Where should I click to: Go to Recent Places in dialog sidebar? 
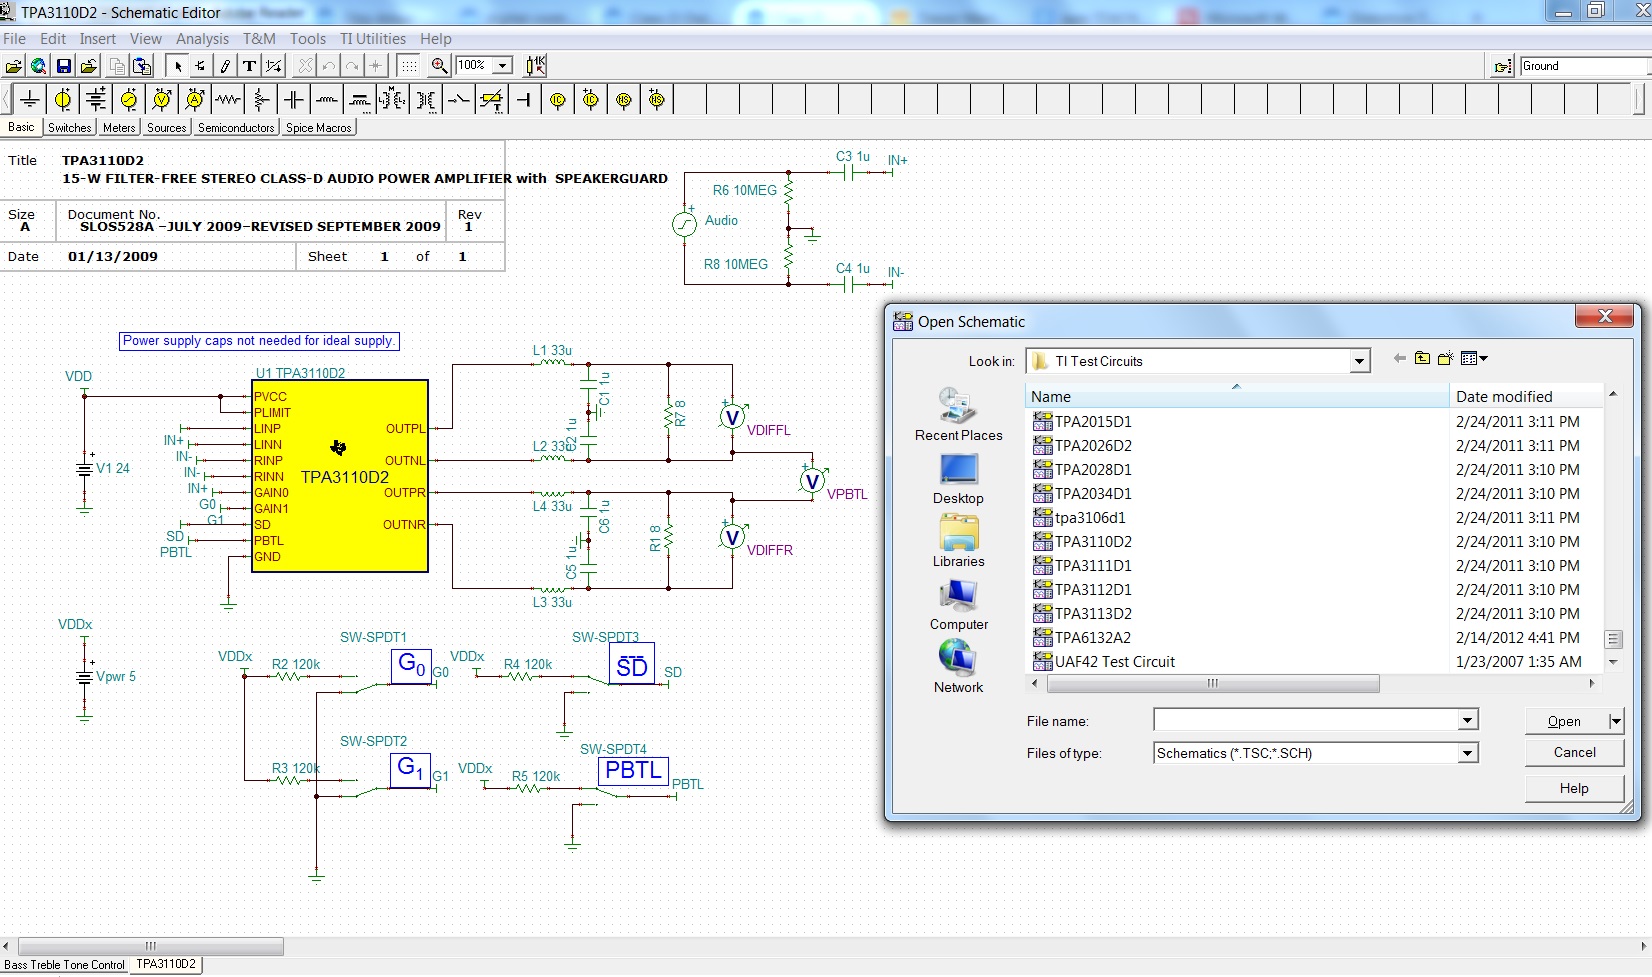click(958, 414)
